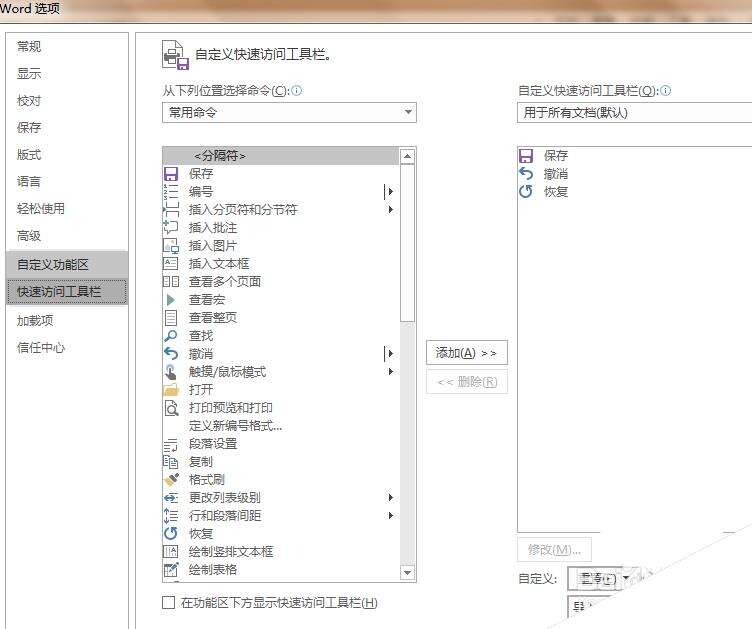Select the 快速访问工具栏 category
The height and width of the screenshot is (629, 752).
pos(67,291)
